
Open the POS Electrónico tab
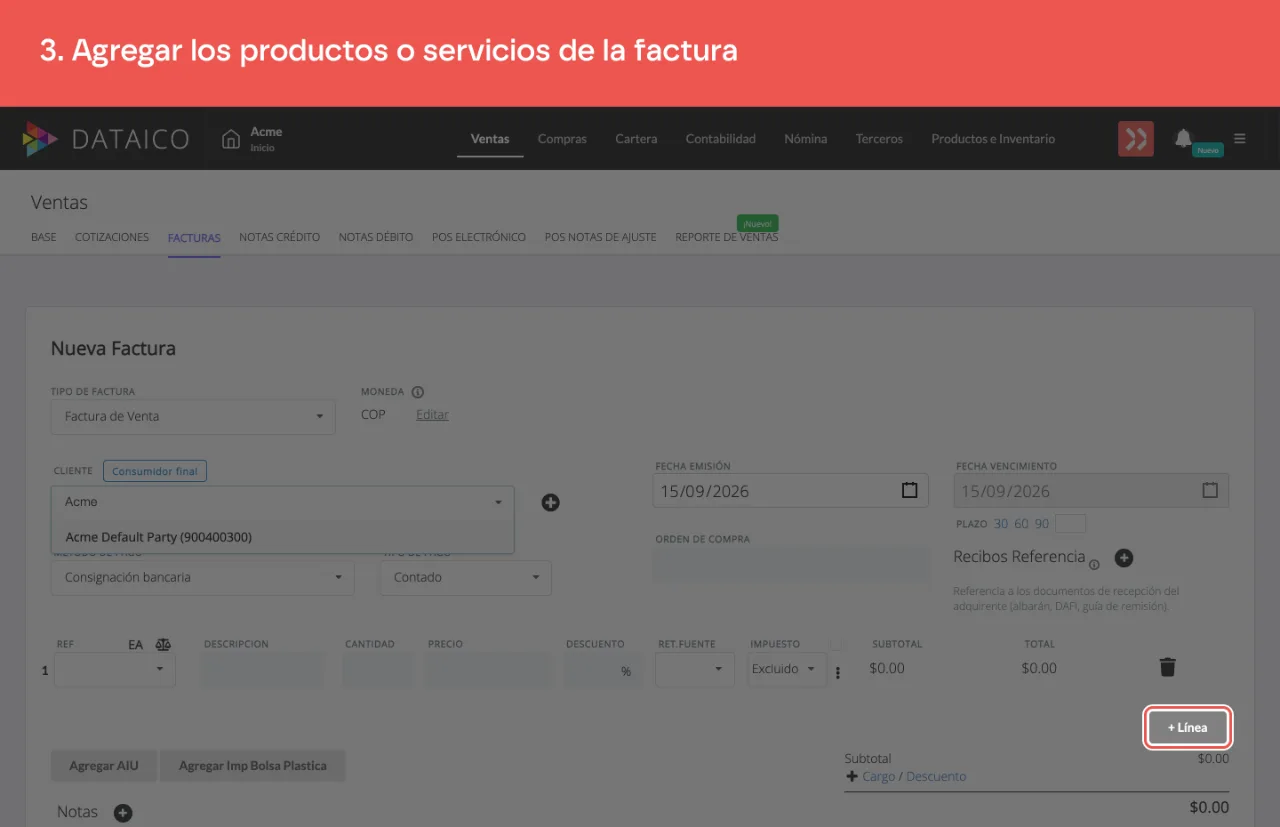tap(479, 238)
